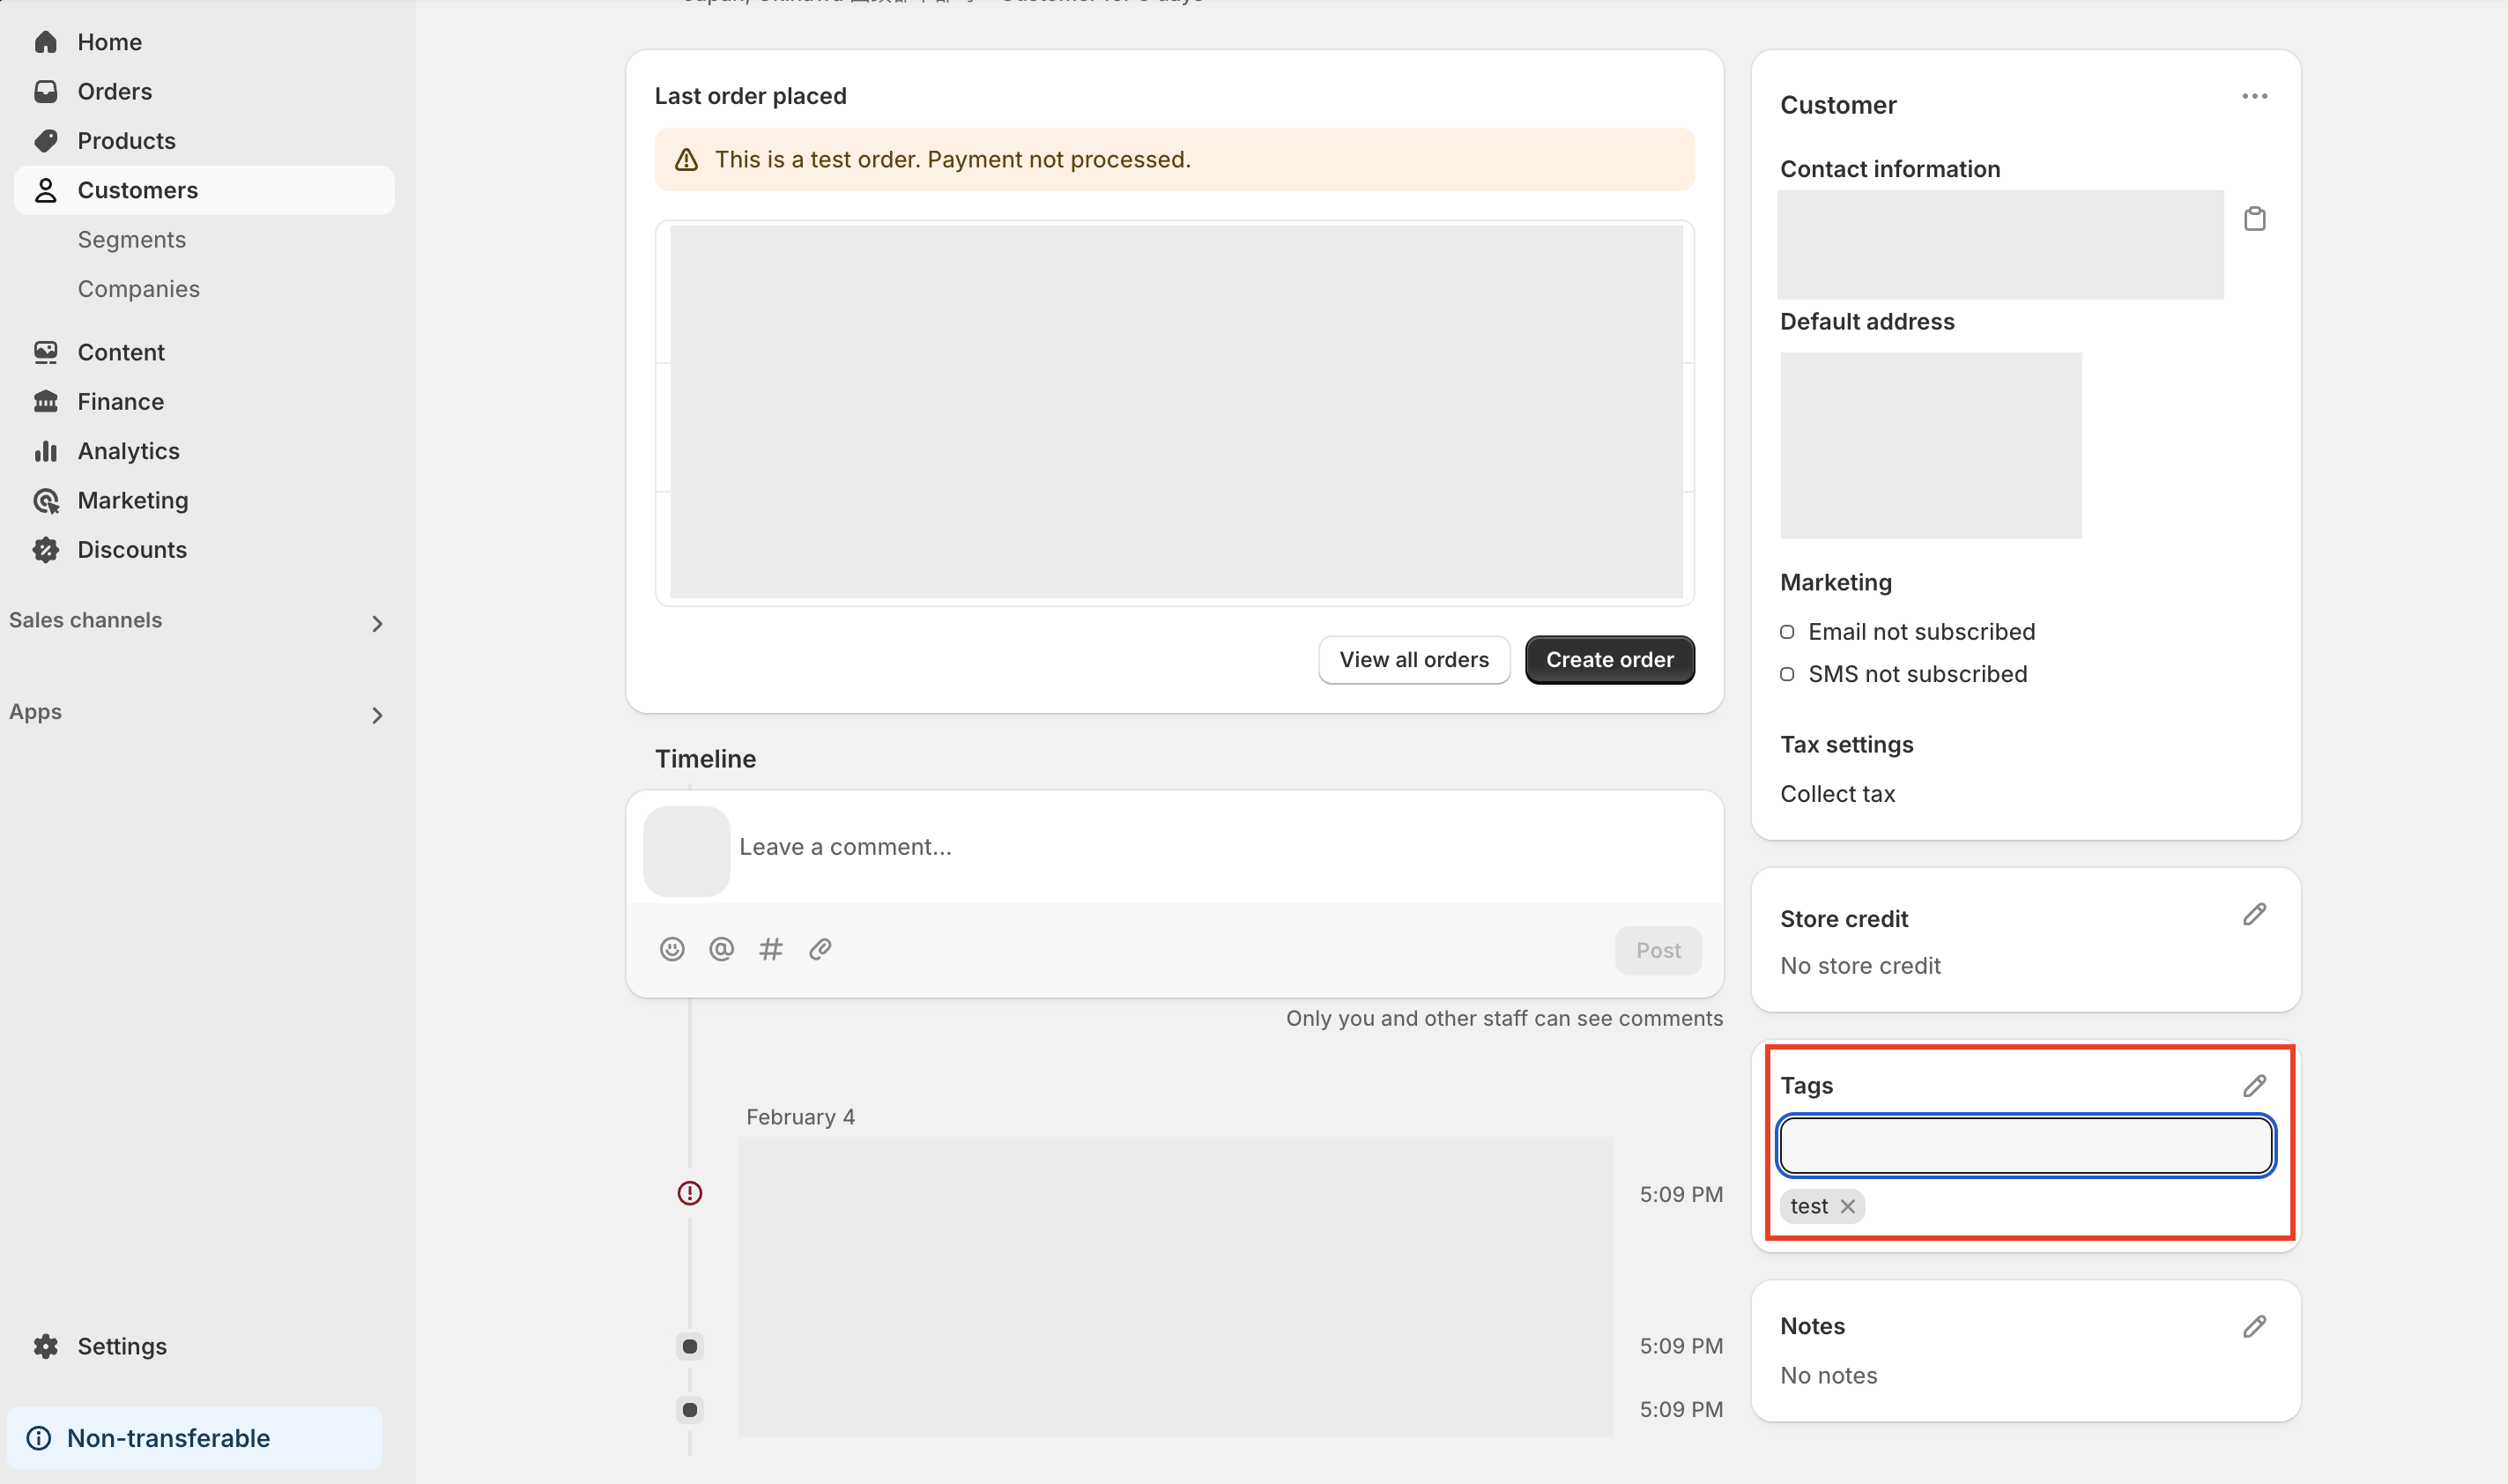Click No notes text
2508x1484 pixels.
coord(1828,1375)
